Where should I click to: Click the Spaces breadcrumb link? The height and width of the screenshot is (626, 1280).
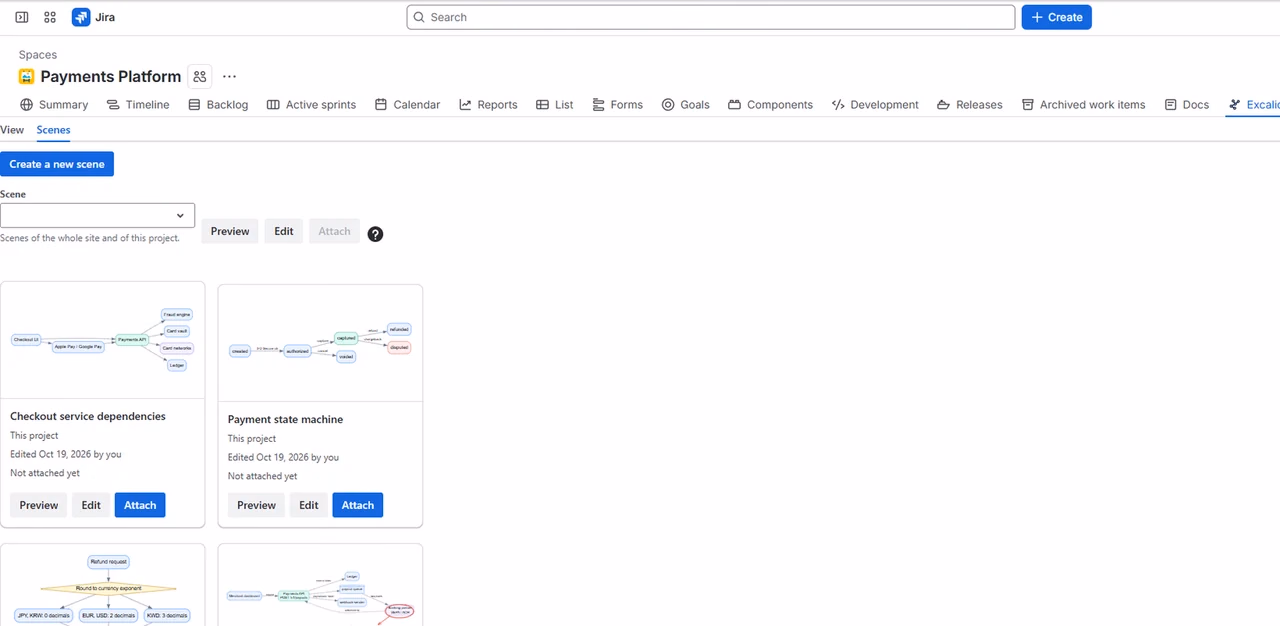38,55
